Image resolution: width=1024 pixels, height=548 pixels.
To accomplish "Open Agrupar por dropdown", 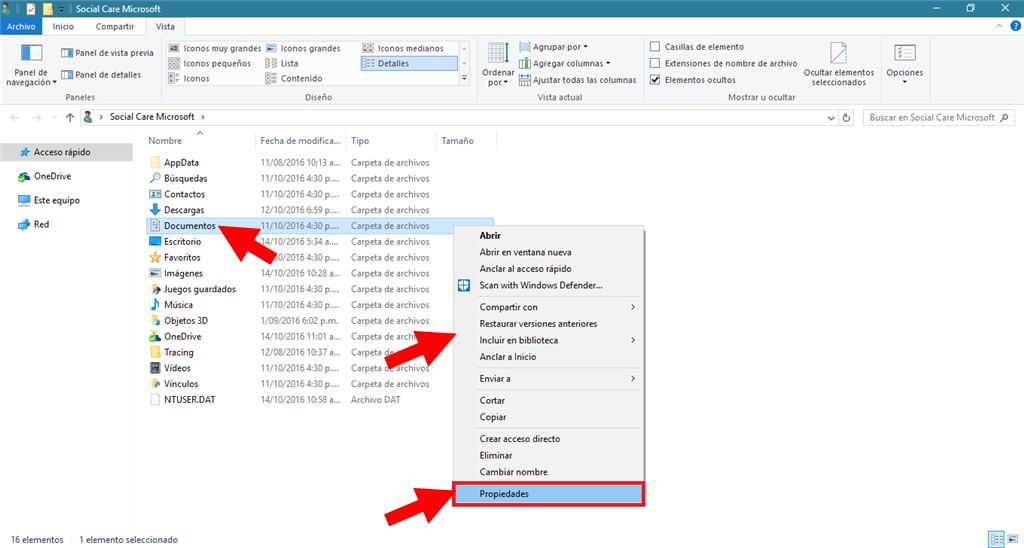I will (554, 47).
